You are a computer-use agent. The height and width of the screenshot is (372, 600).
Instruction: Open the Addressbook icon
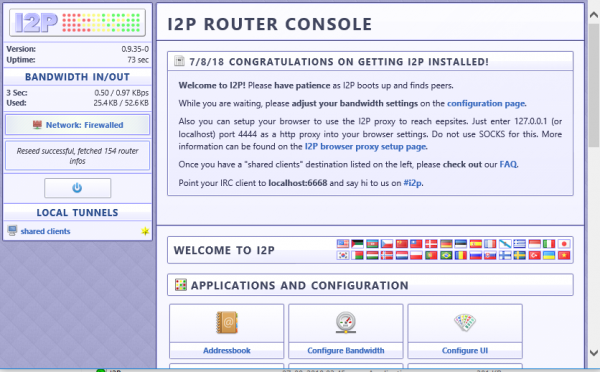[227, 322]
